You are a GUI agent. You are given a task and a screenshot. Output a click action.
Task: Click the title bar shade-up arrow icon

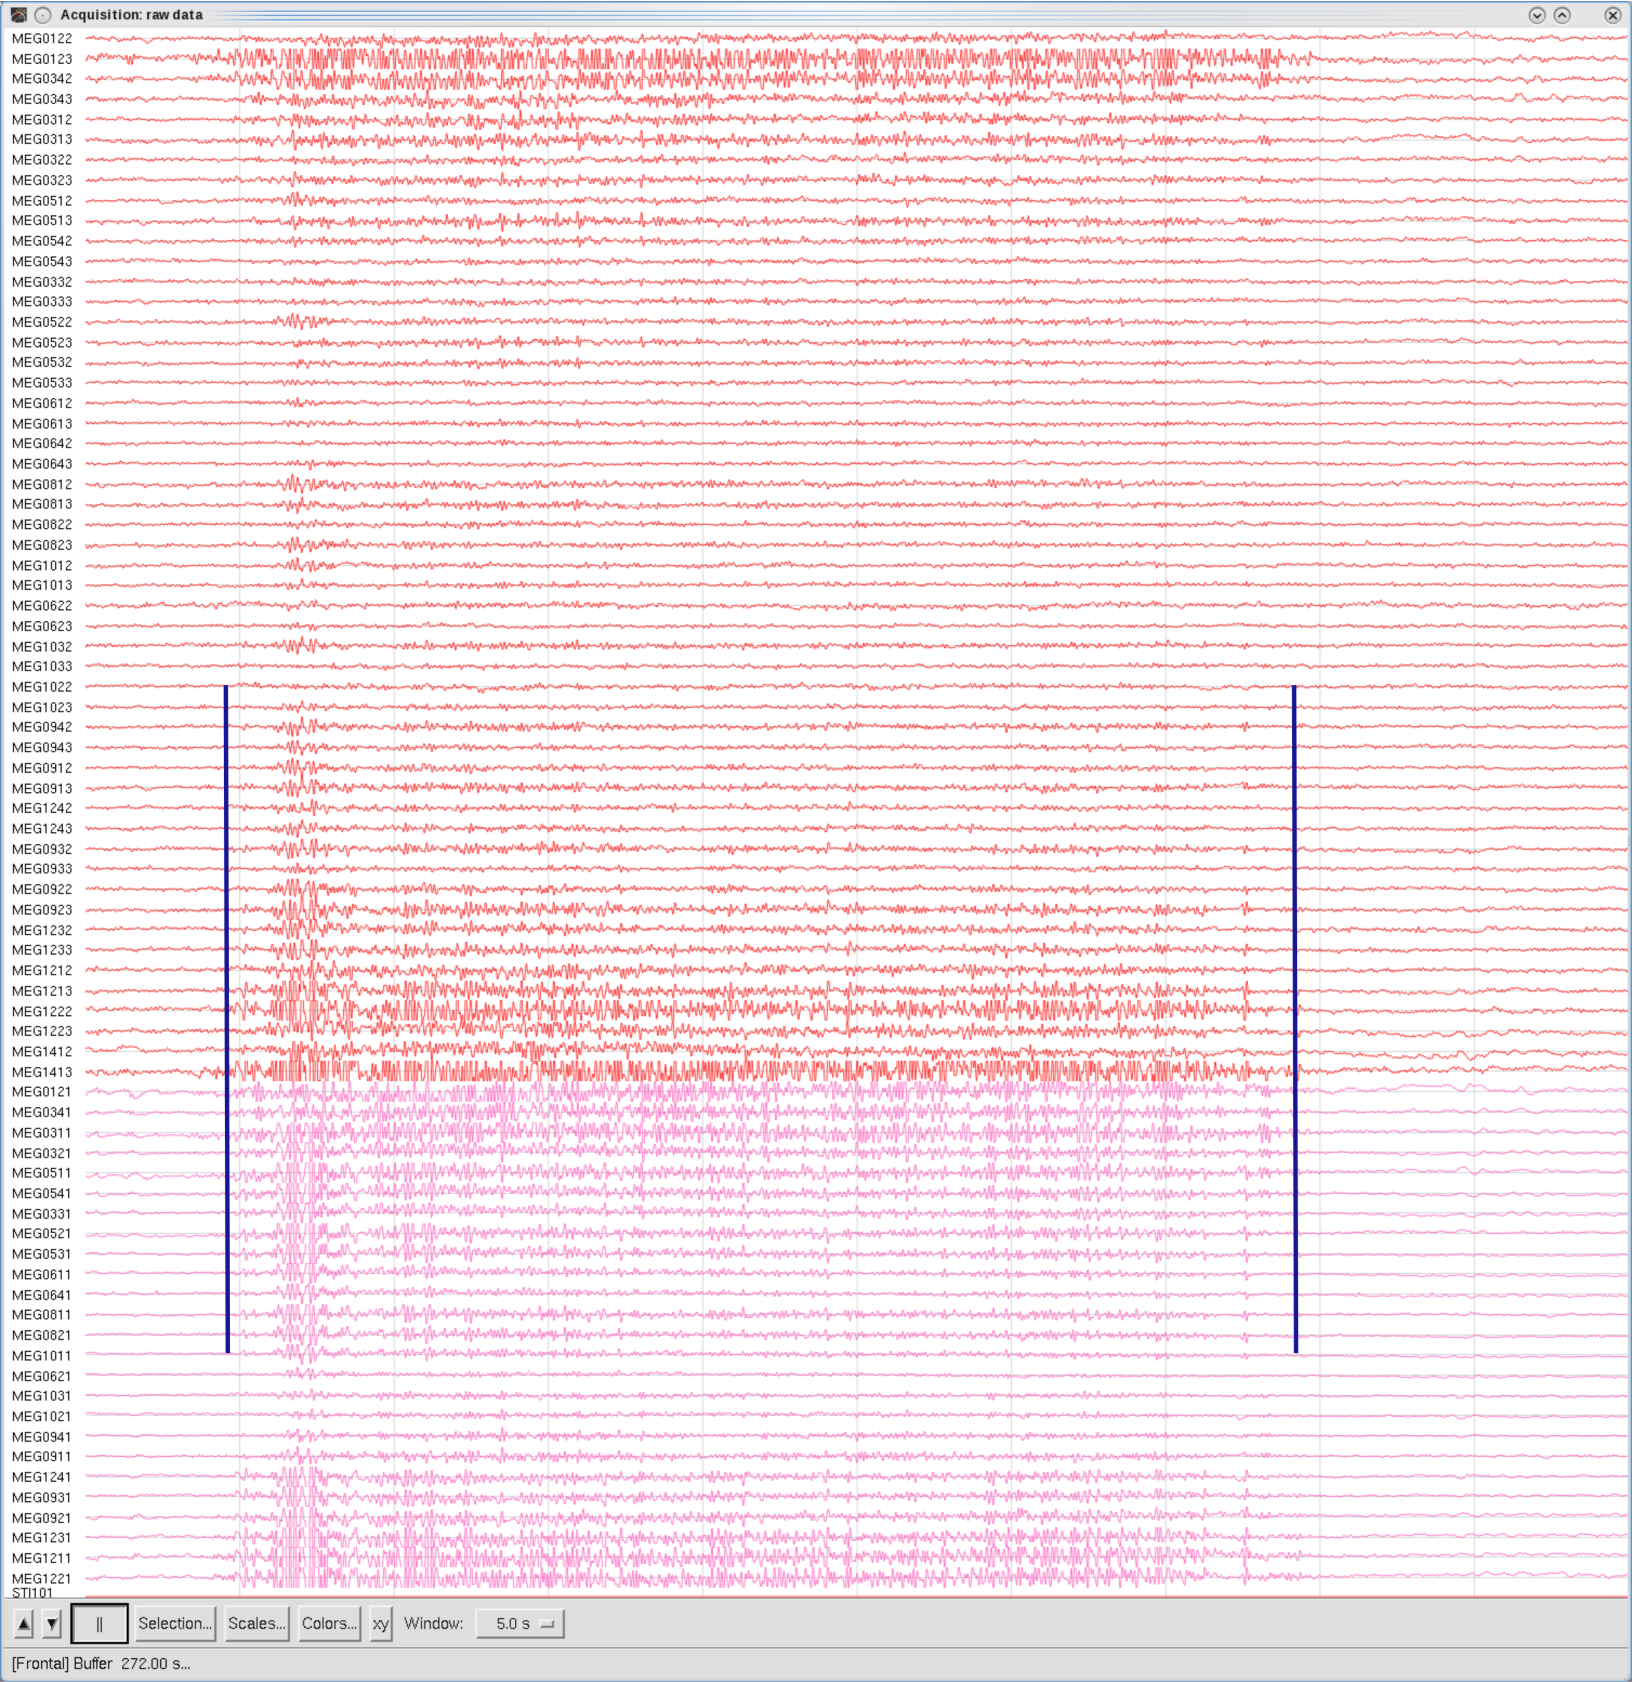click(1562, 15)
